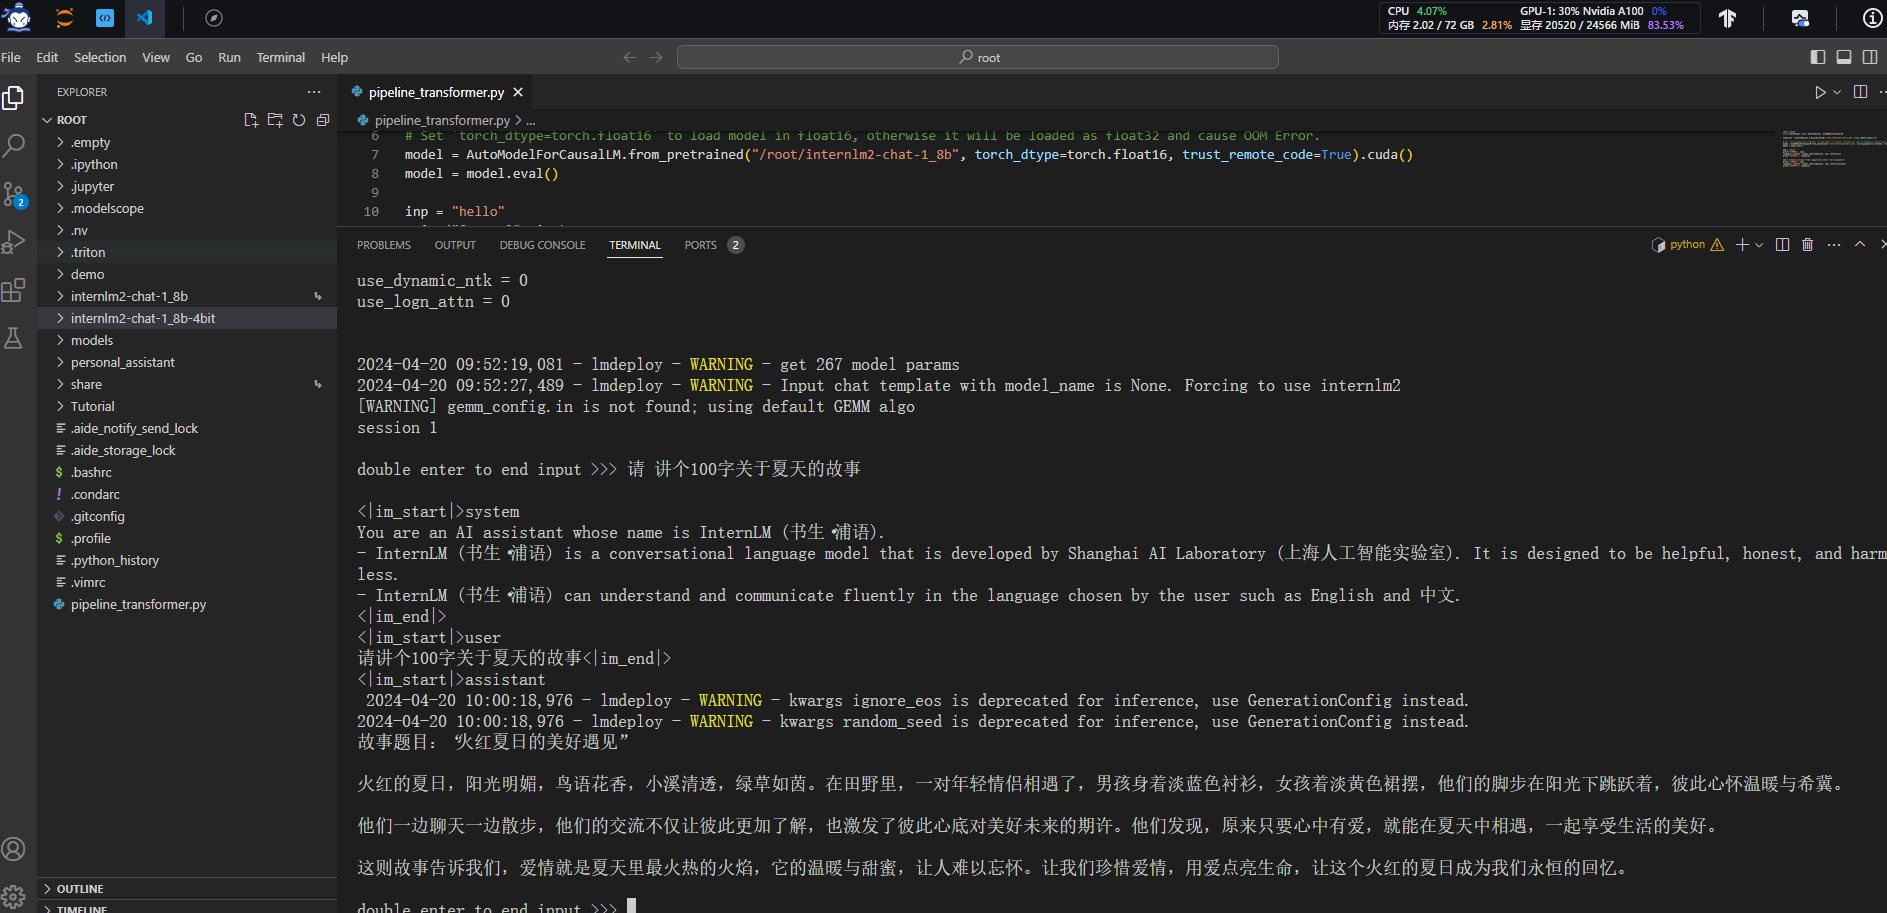
Task: Click the editor minimap preview
Action: click(1830, 148)
